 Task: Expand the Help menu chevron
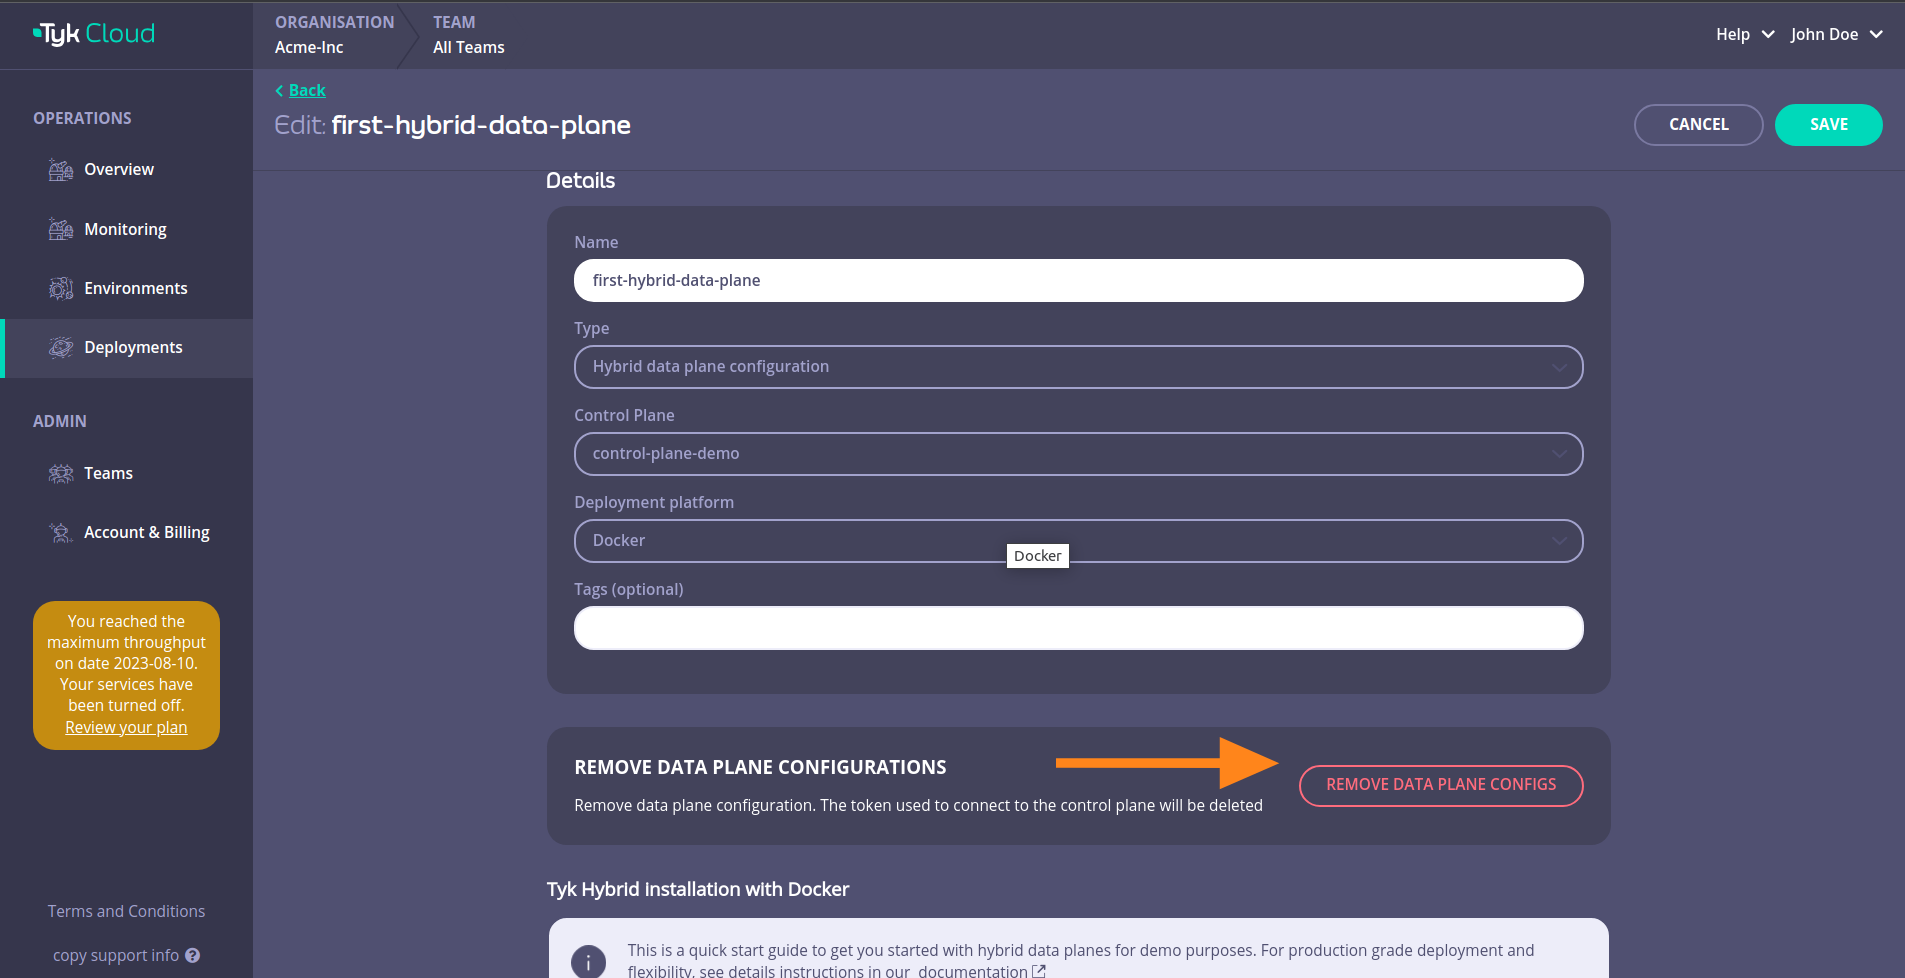1770,34
